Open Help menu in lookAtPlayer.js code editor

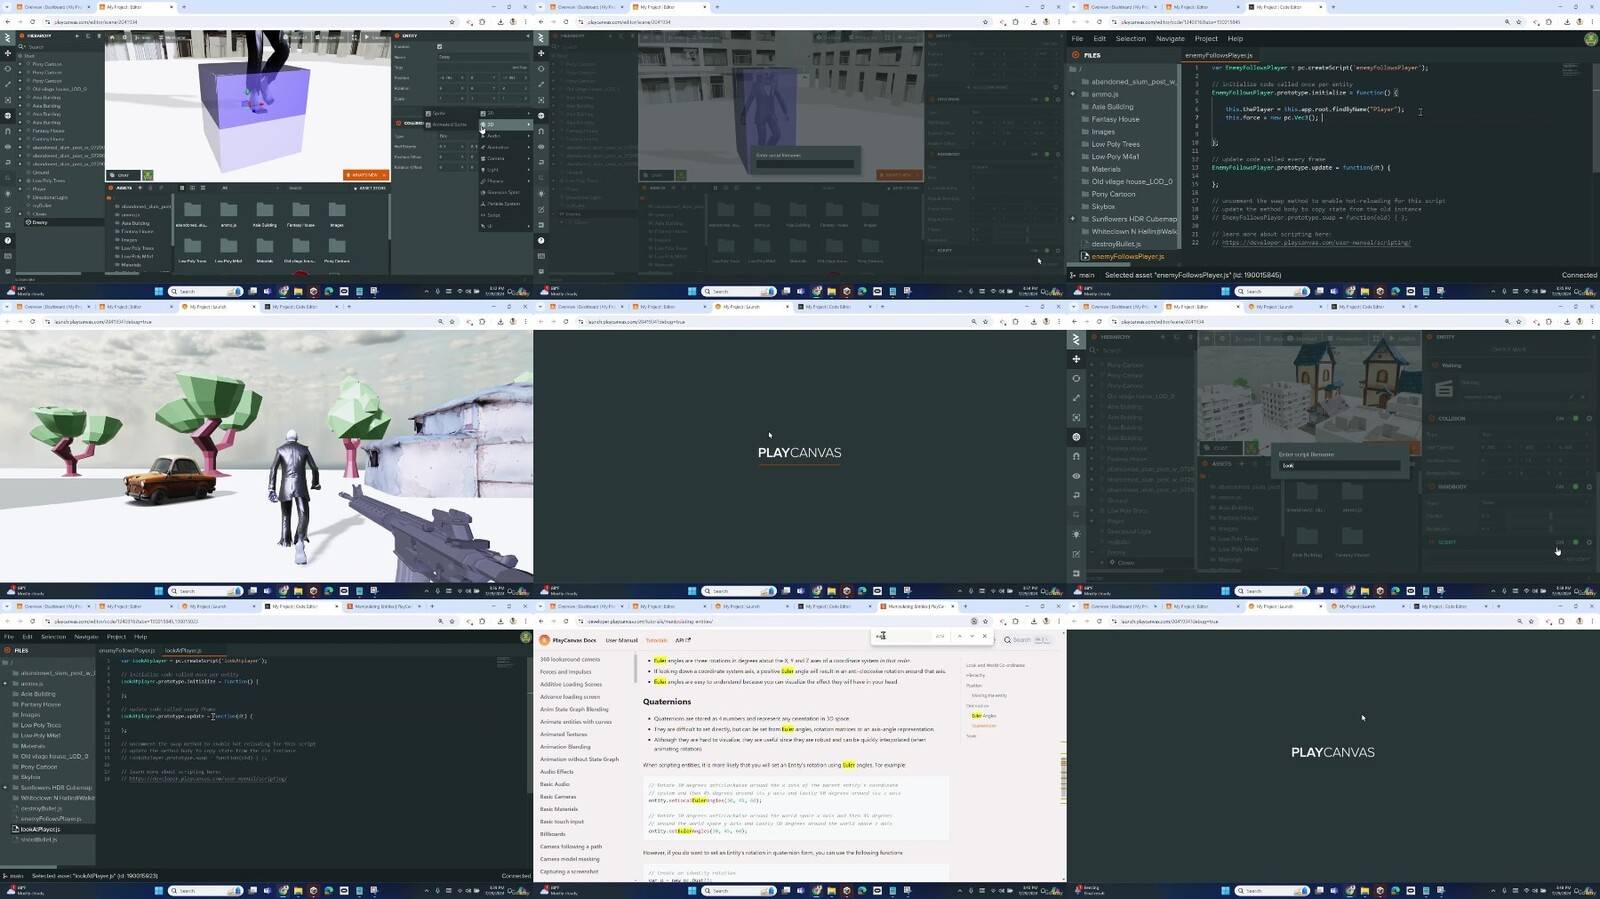click(140, 636)
